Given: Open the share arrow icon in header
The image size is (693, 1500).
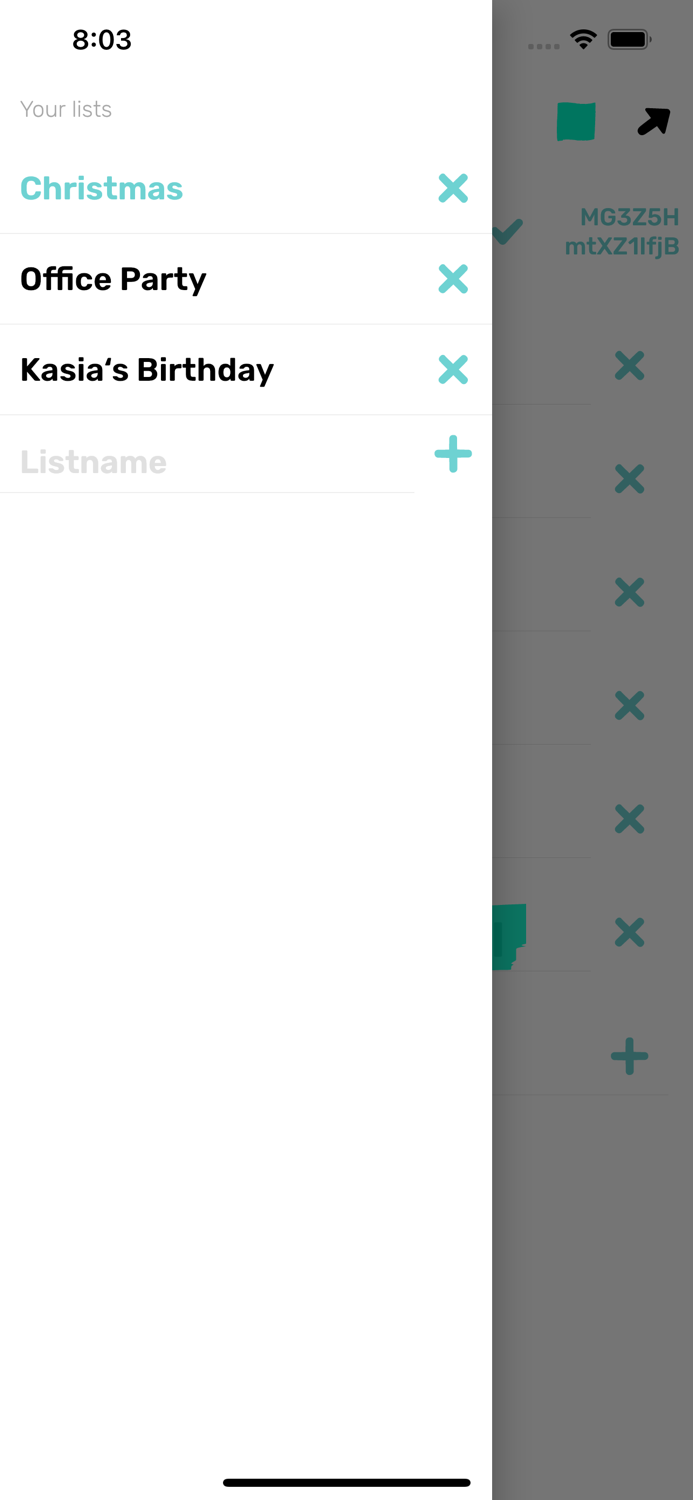Looking at the screenshot, I should 653,122.
